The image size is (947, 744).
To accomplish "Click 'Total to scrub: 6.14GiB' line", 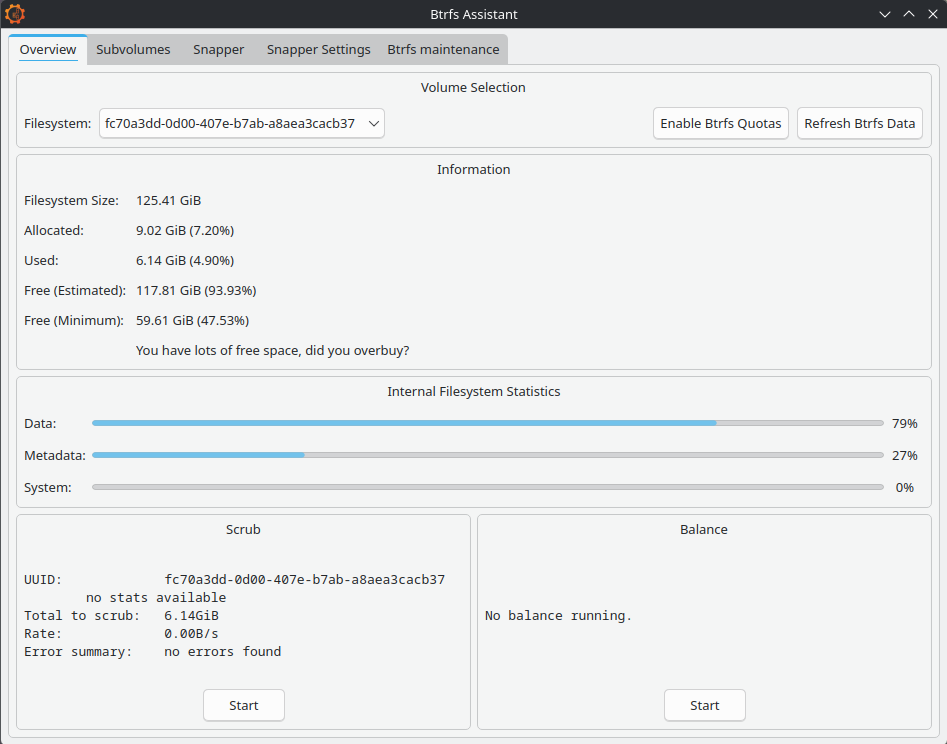I will pyautogui.click(x=121, y=616).
